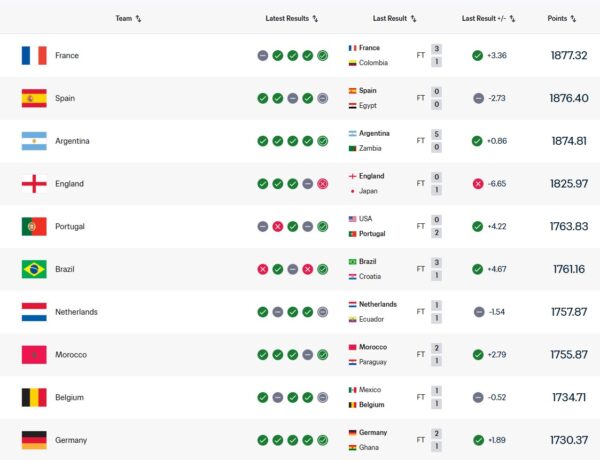The width and height of the screenshot is (600, 460).
Task: Click the red cross icon beside -6.65
Action: (x=478, y=184)
